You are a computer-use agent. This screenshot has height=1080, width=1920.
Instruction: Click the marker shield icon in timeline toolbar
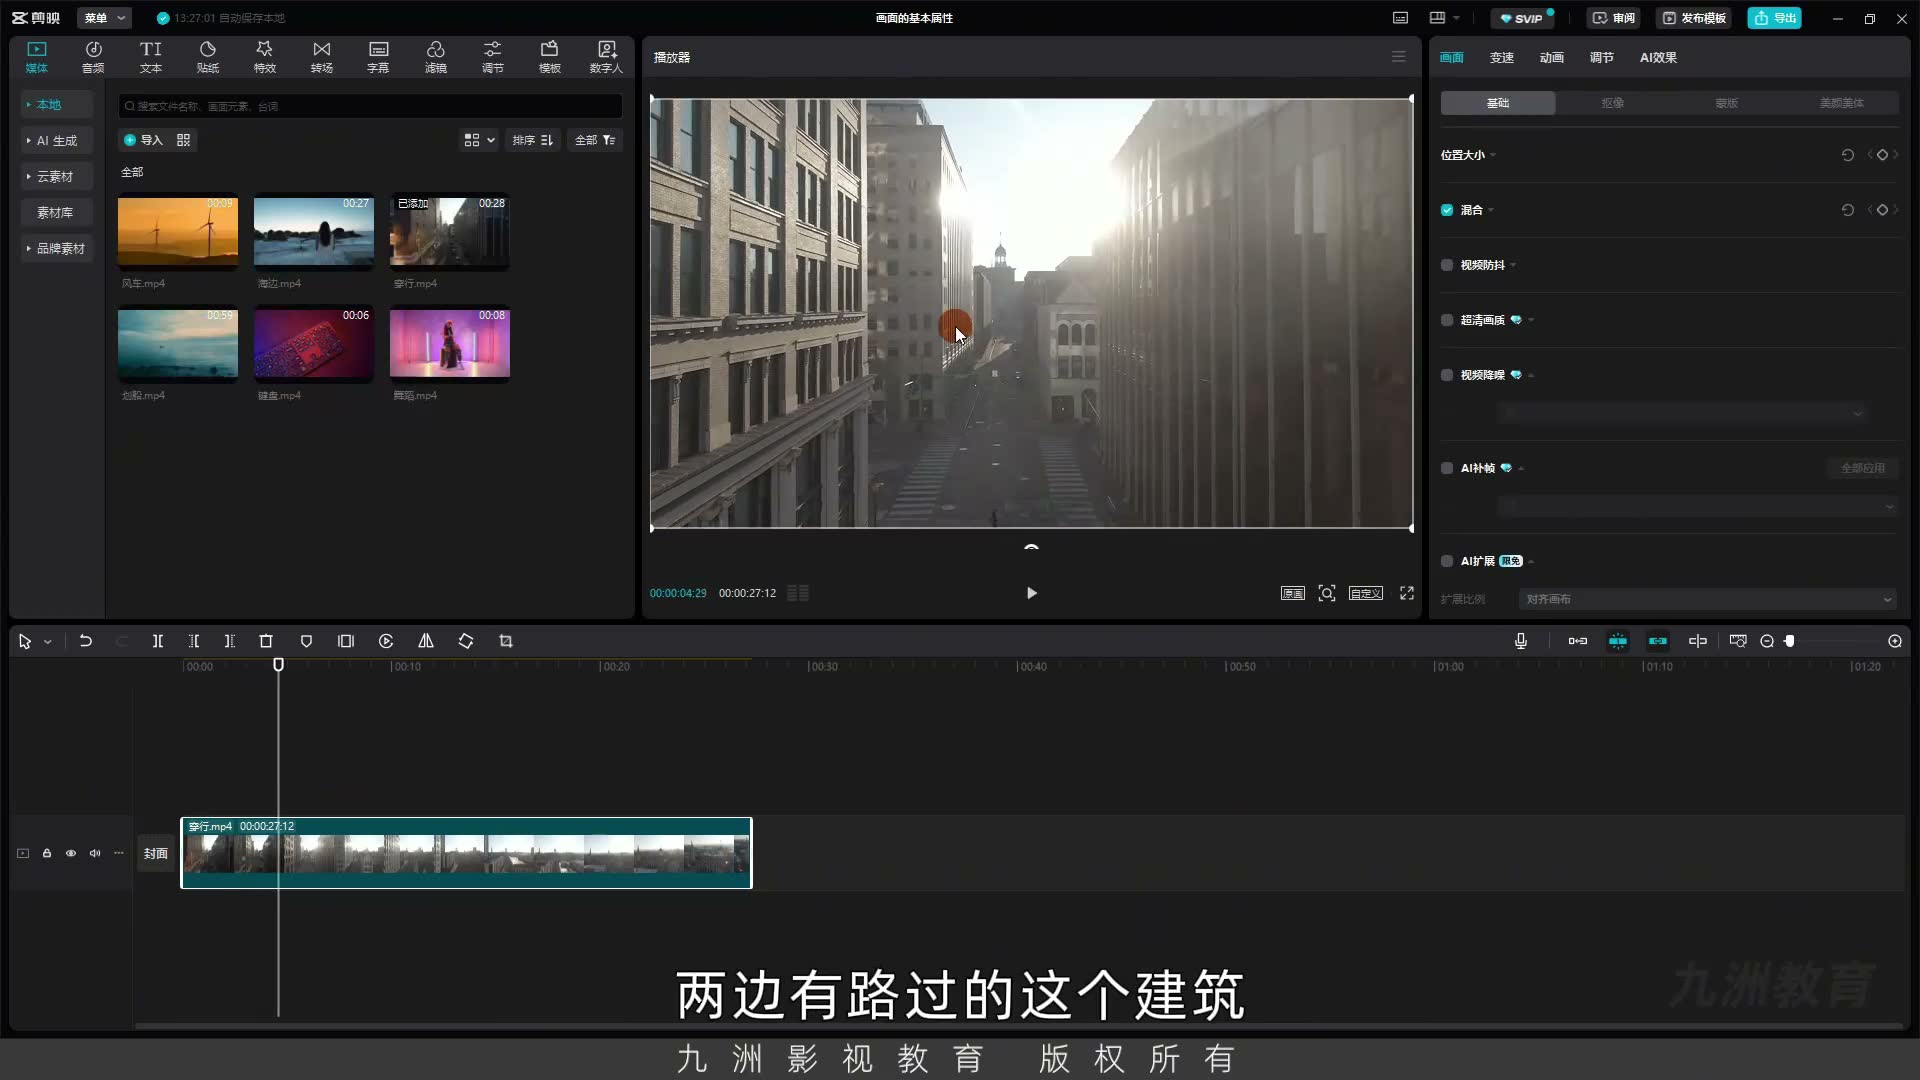click(306, 641)
